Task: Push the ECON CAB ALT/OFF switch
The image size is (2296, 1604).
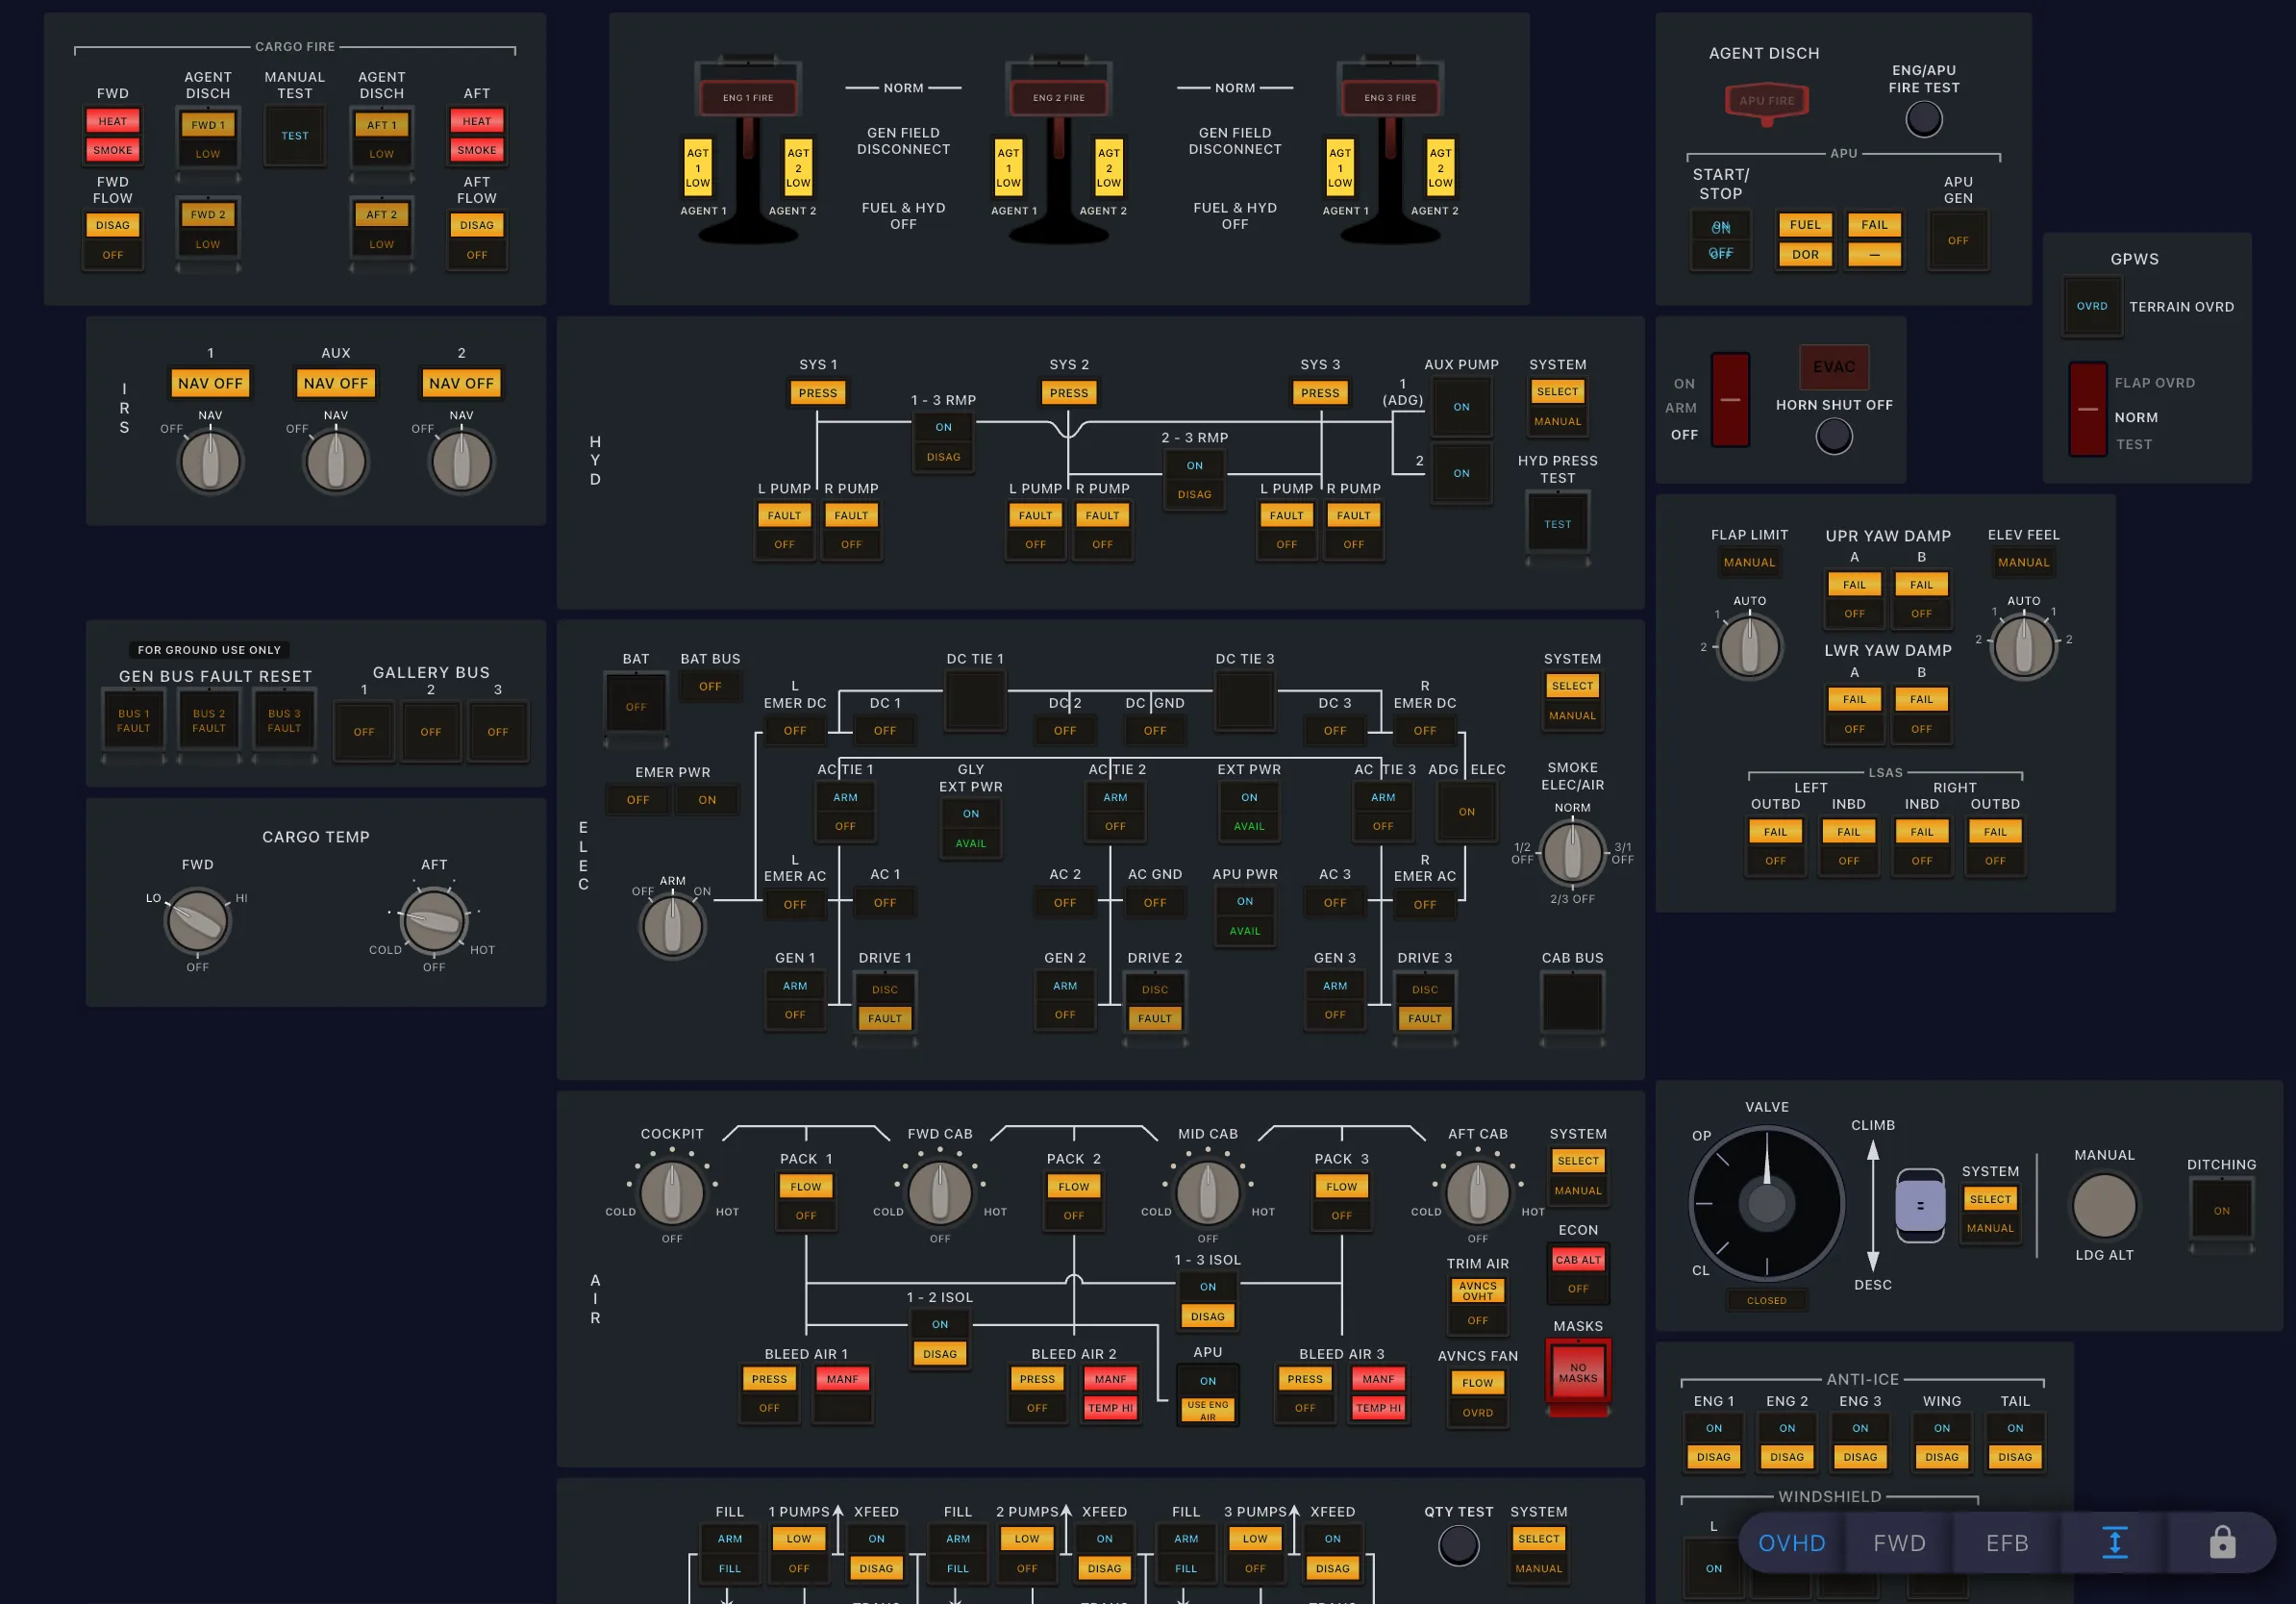Action: click(x=1577, y=1273)
